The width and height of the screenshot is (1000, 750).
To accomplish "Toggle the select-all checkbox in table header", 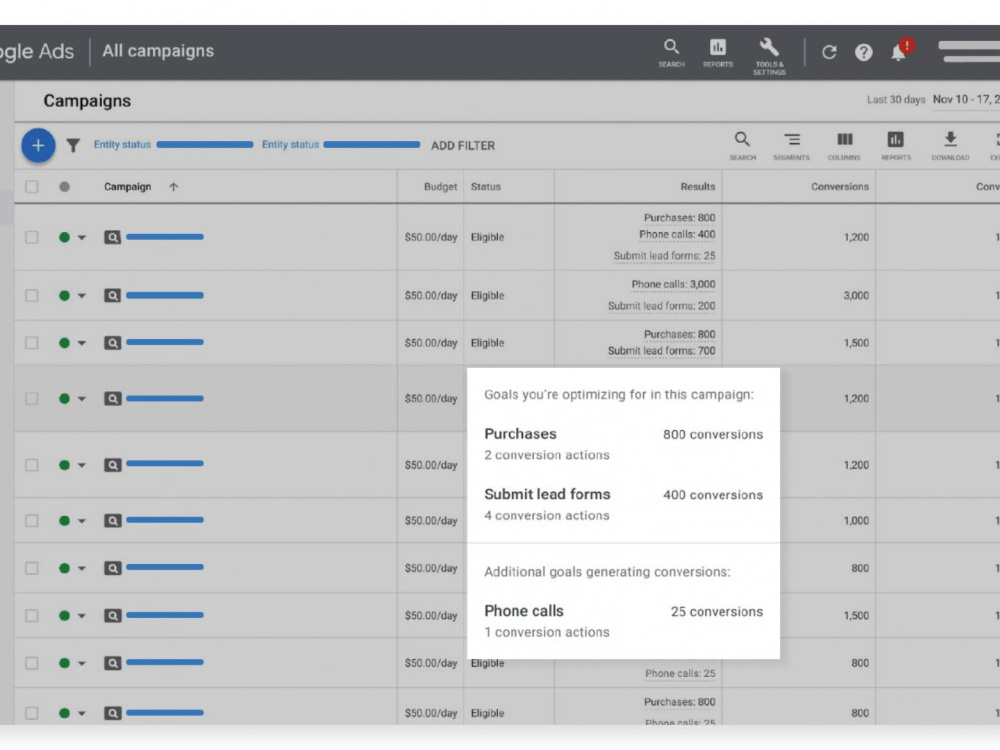I will (31, 187).
